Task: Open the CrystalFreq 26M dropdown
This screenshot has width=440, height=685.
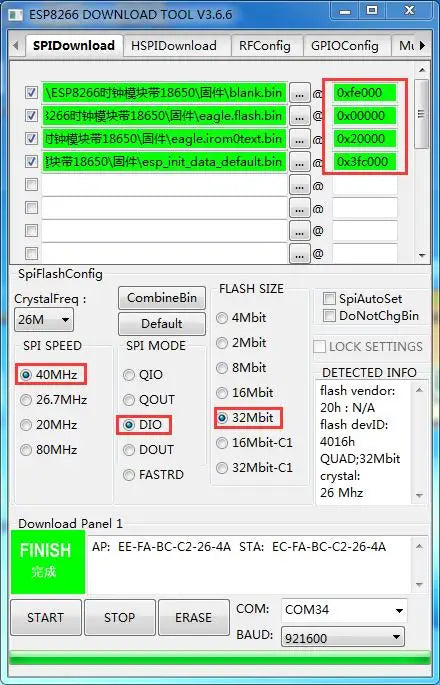Action: click(x=44, y=320)
